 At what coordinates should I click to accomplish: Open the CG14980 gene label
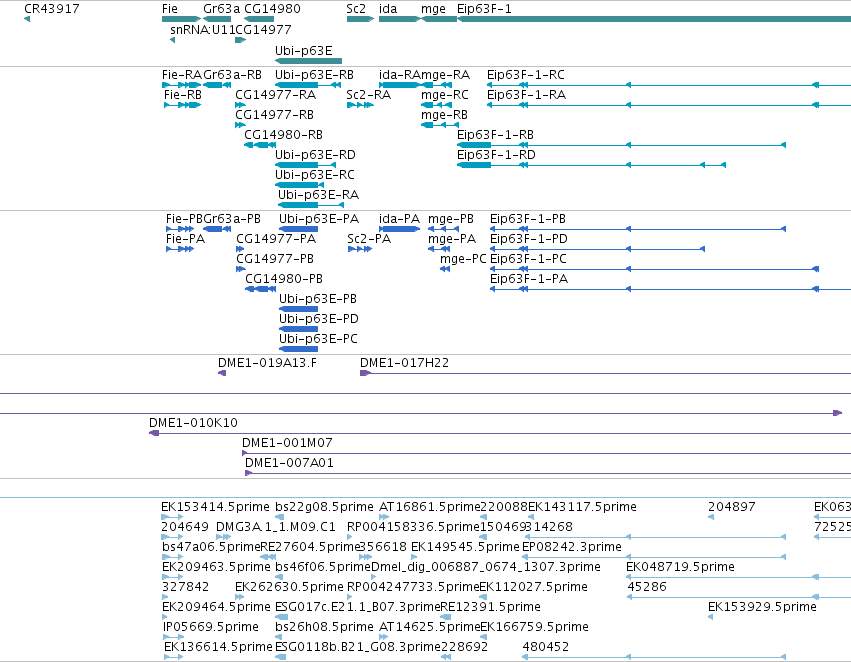coord(272,9)
